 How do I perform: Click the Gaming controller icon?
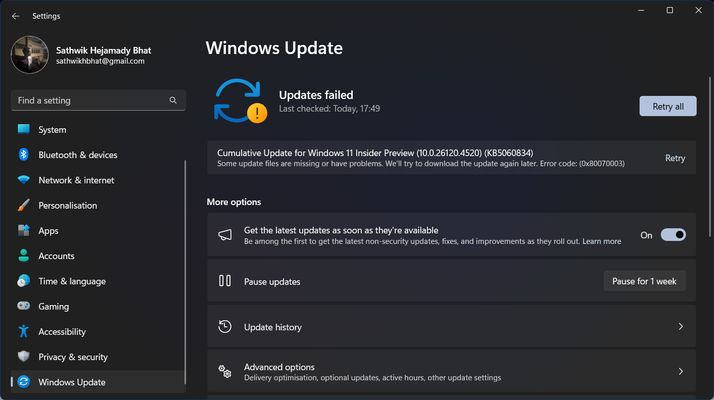pos(24,306)
